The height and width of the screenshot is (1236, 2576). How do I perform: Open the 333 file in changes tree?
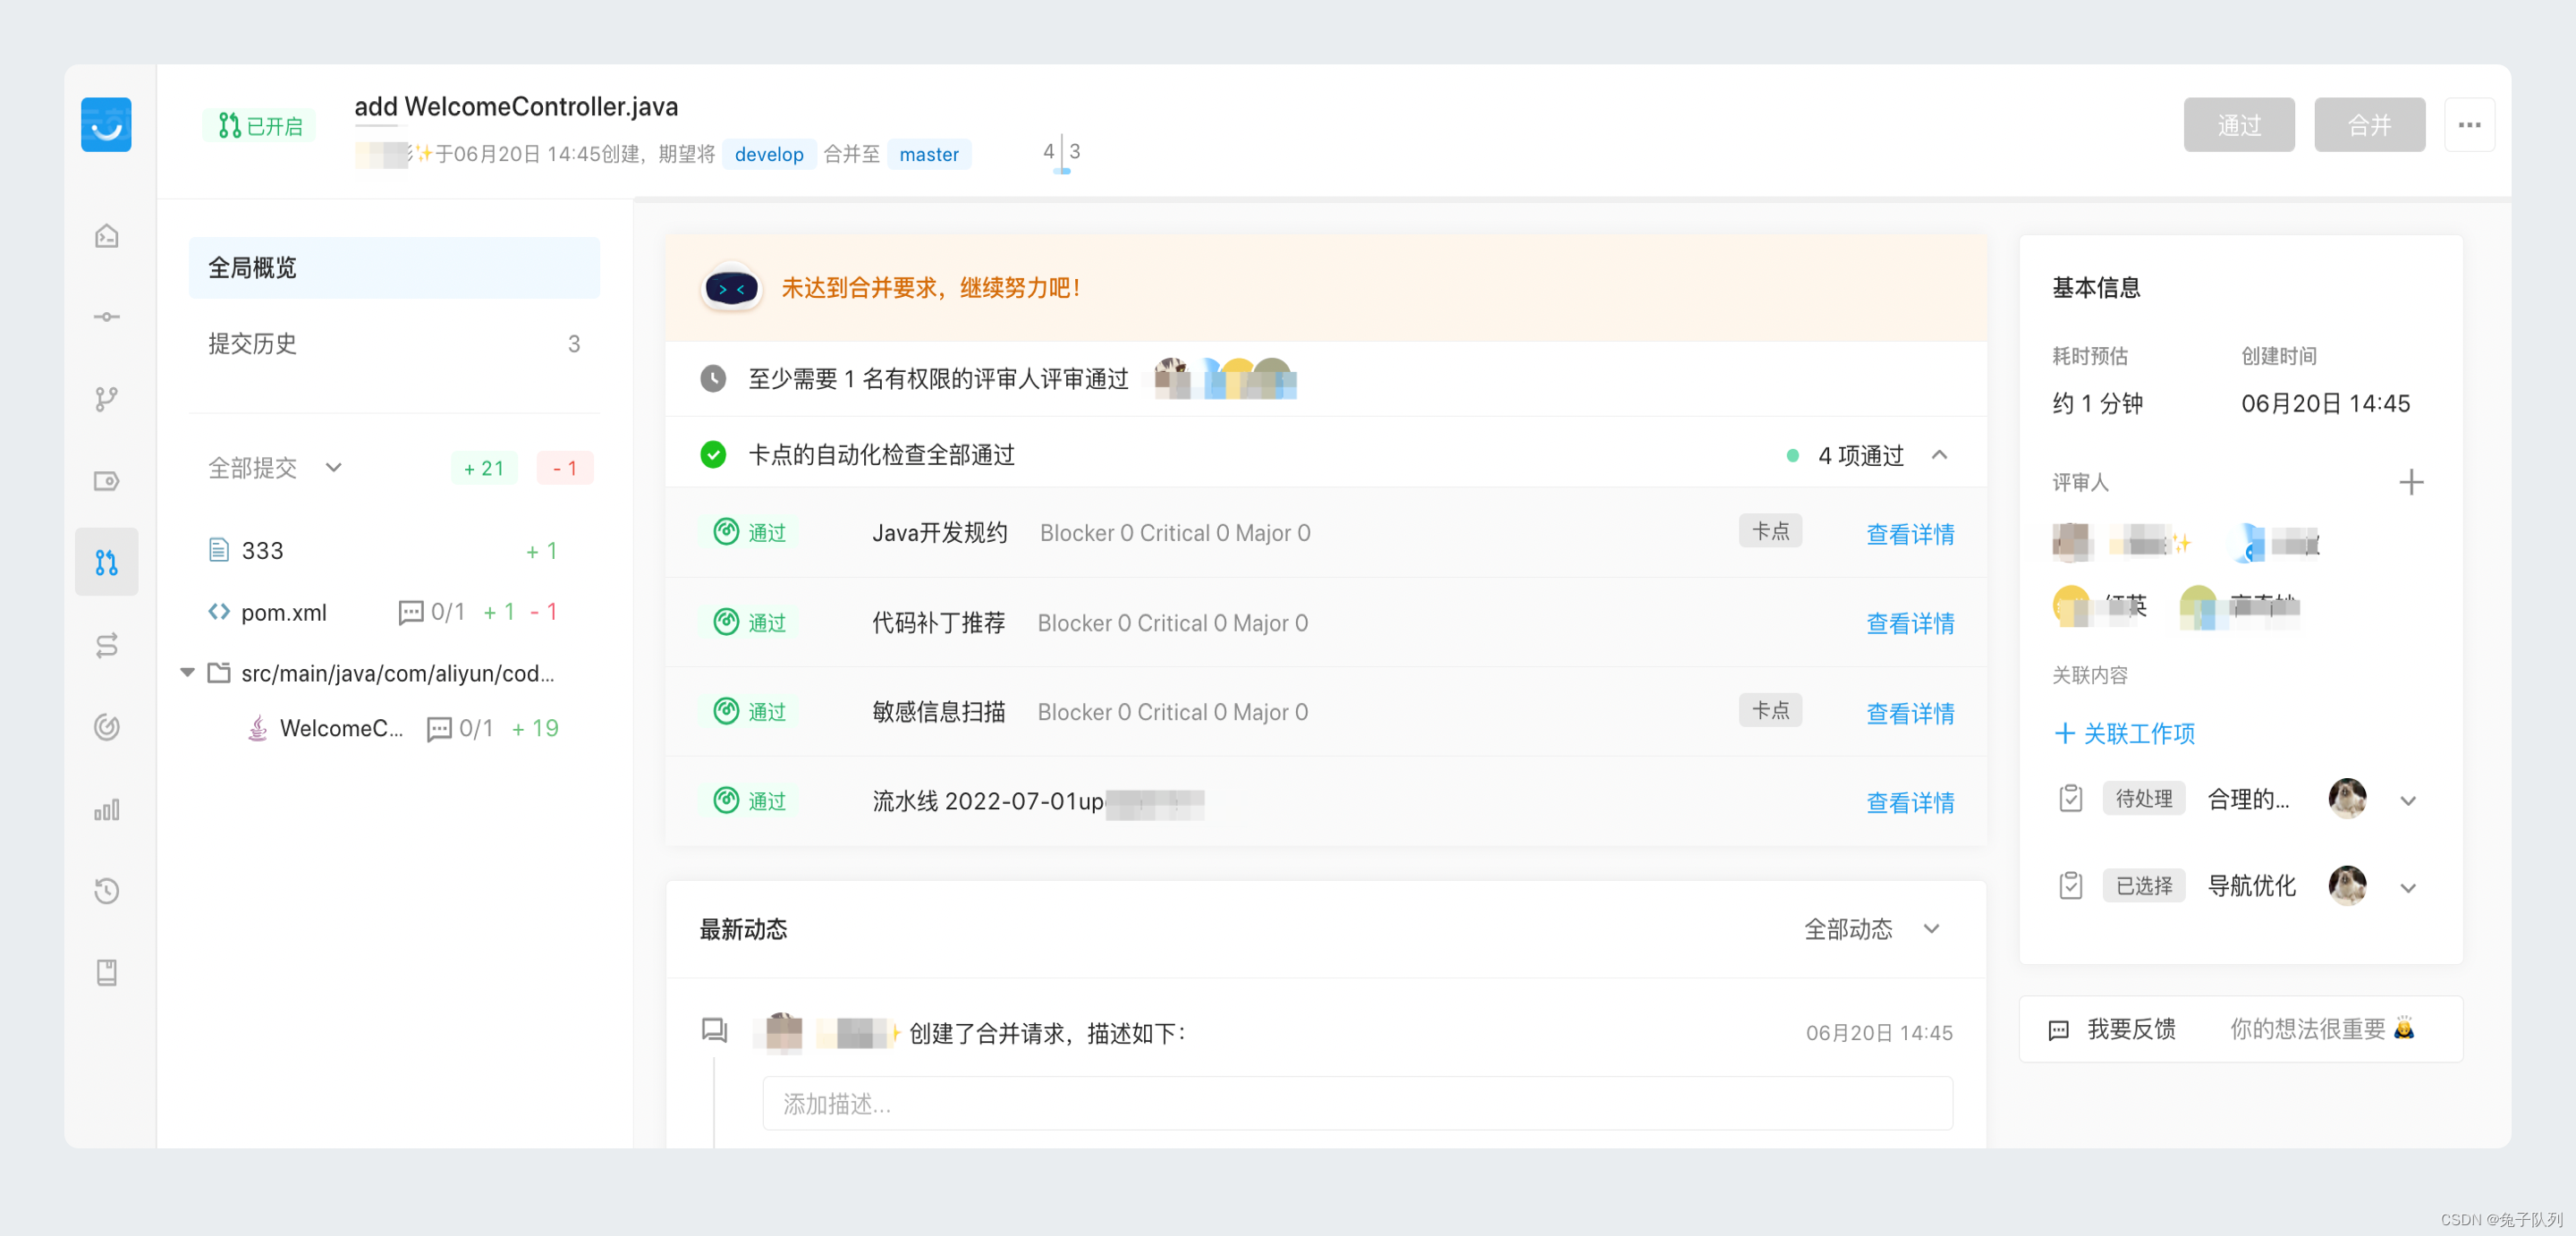tap(262, 551)
